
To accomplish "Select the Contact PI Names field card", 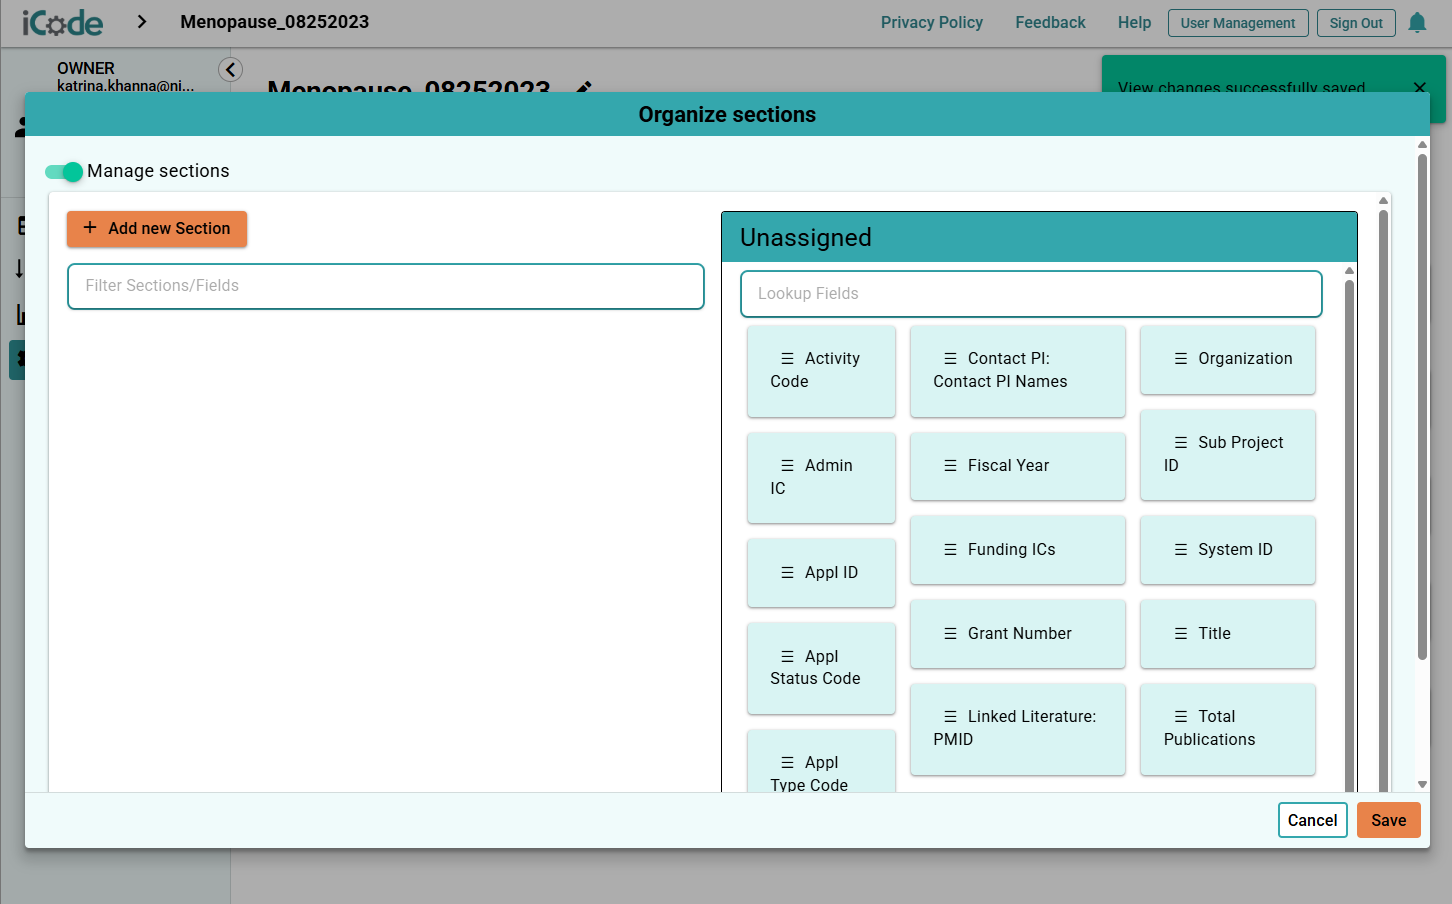I will point(1018,371).
